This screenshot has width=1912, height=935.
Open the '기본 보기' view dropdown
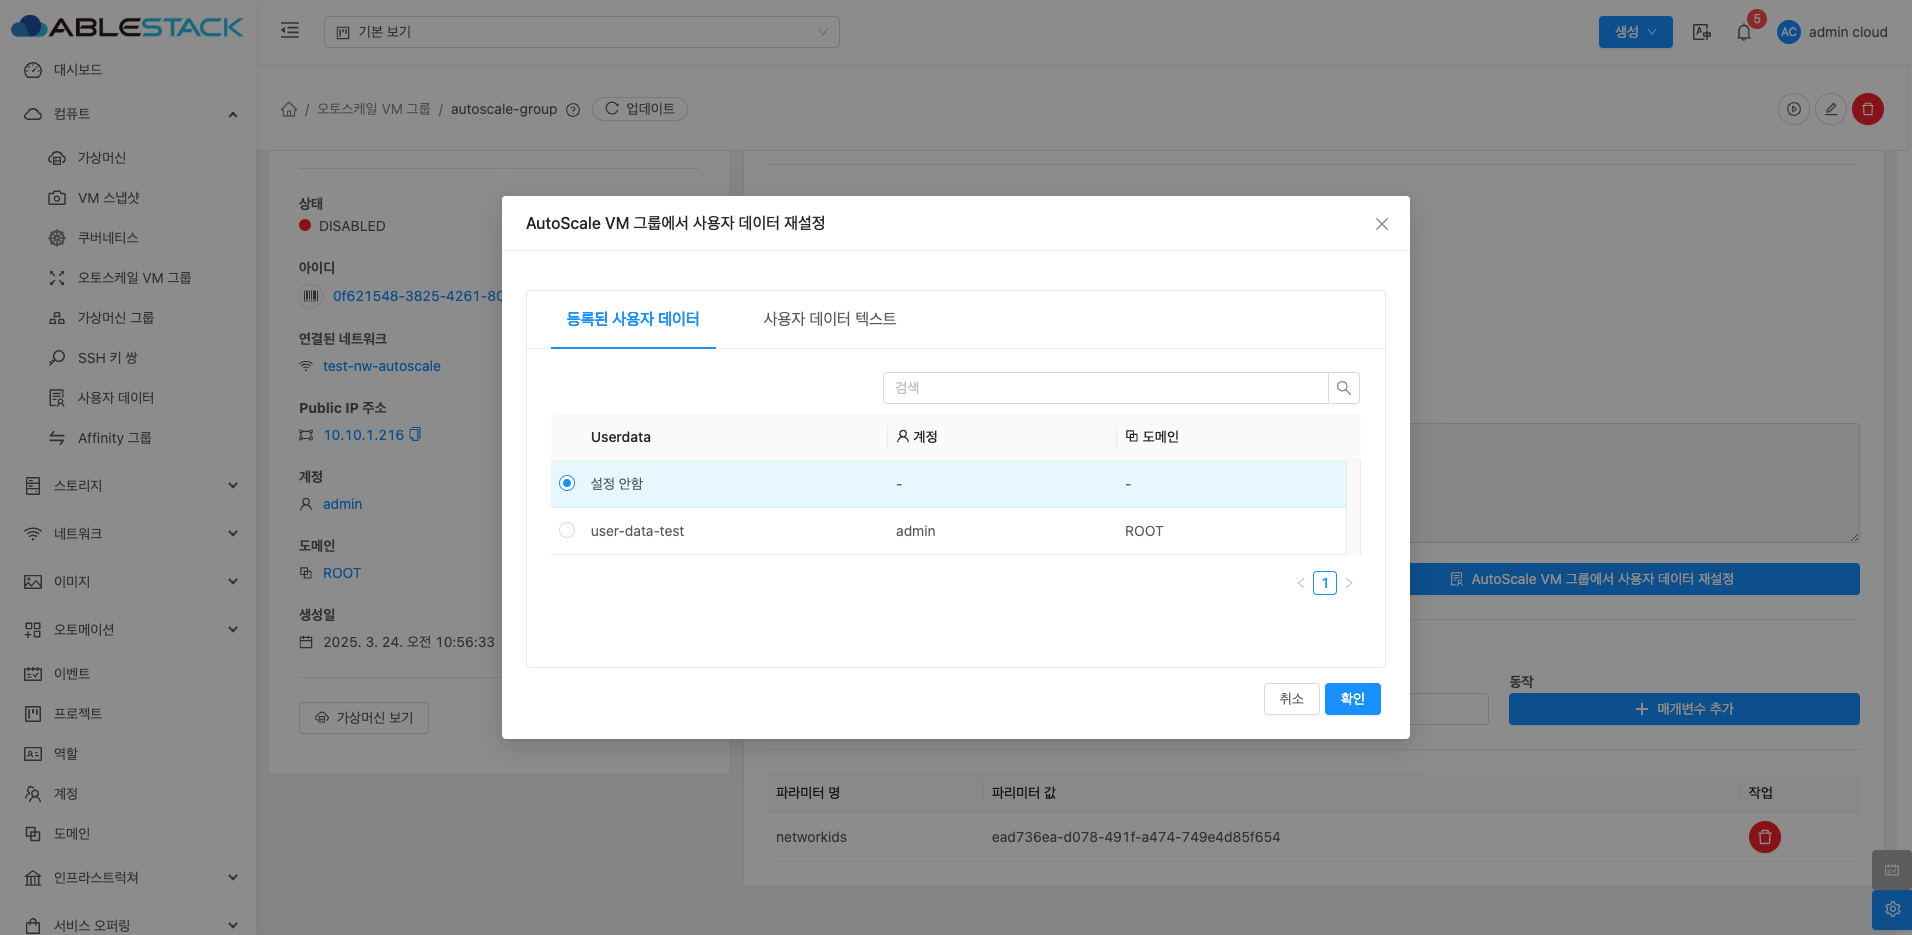coord(581,32)
